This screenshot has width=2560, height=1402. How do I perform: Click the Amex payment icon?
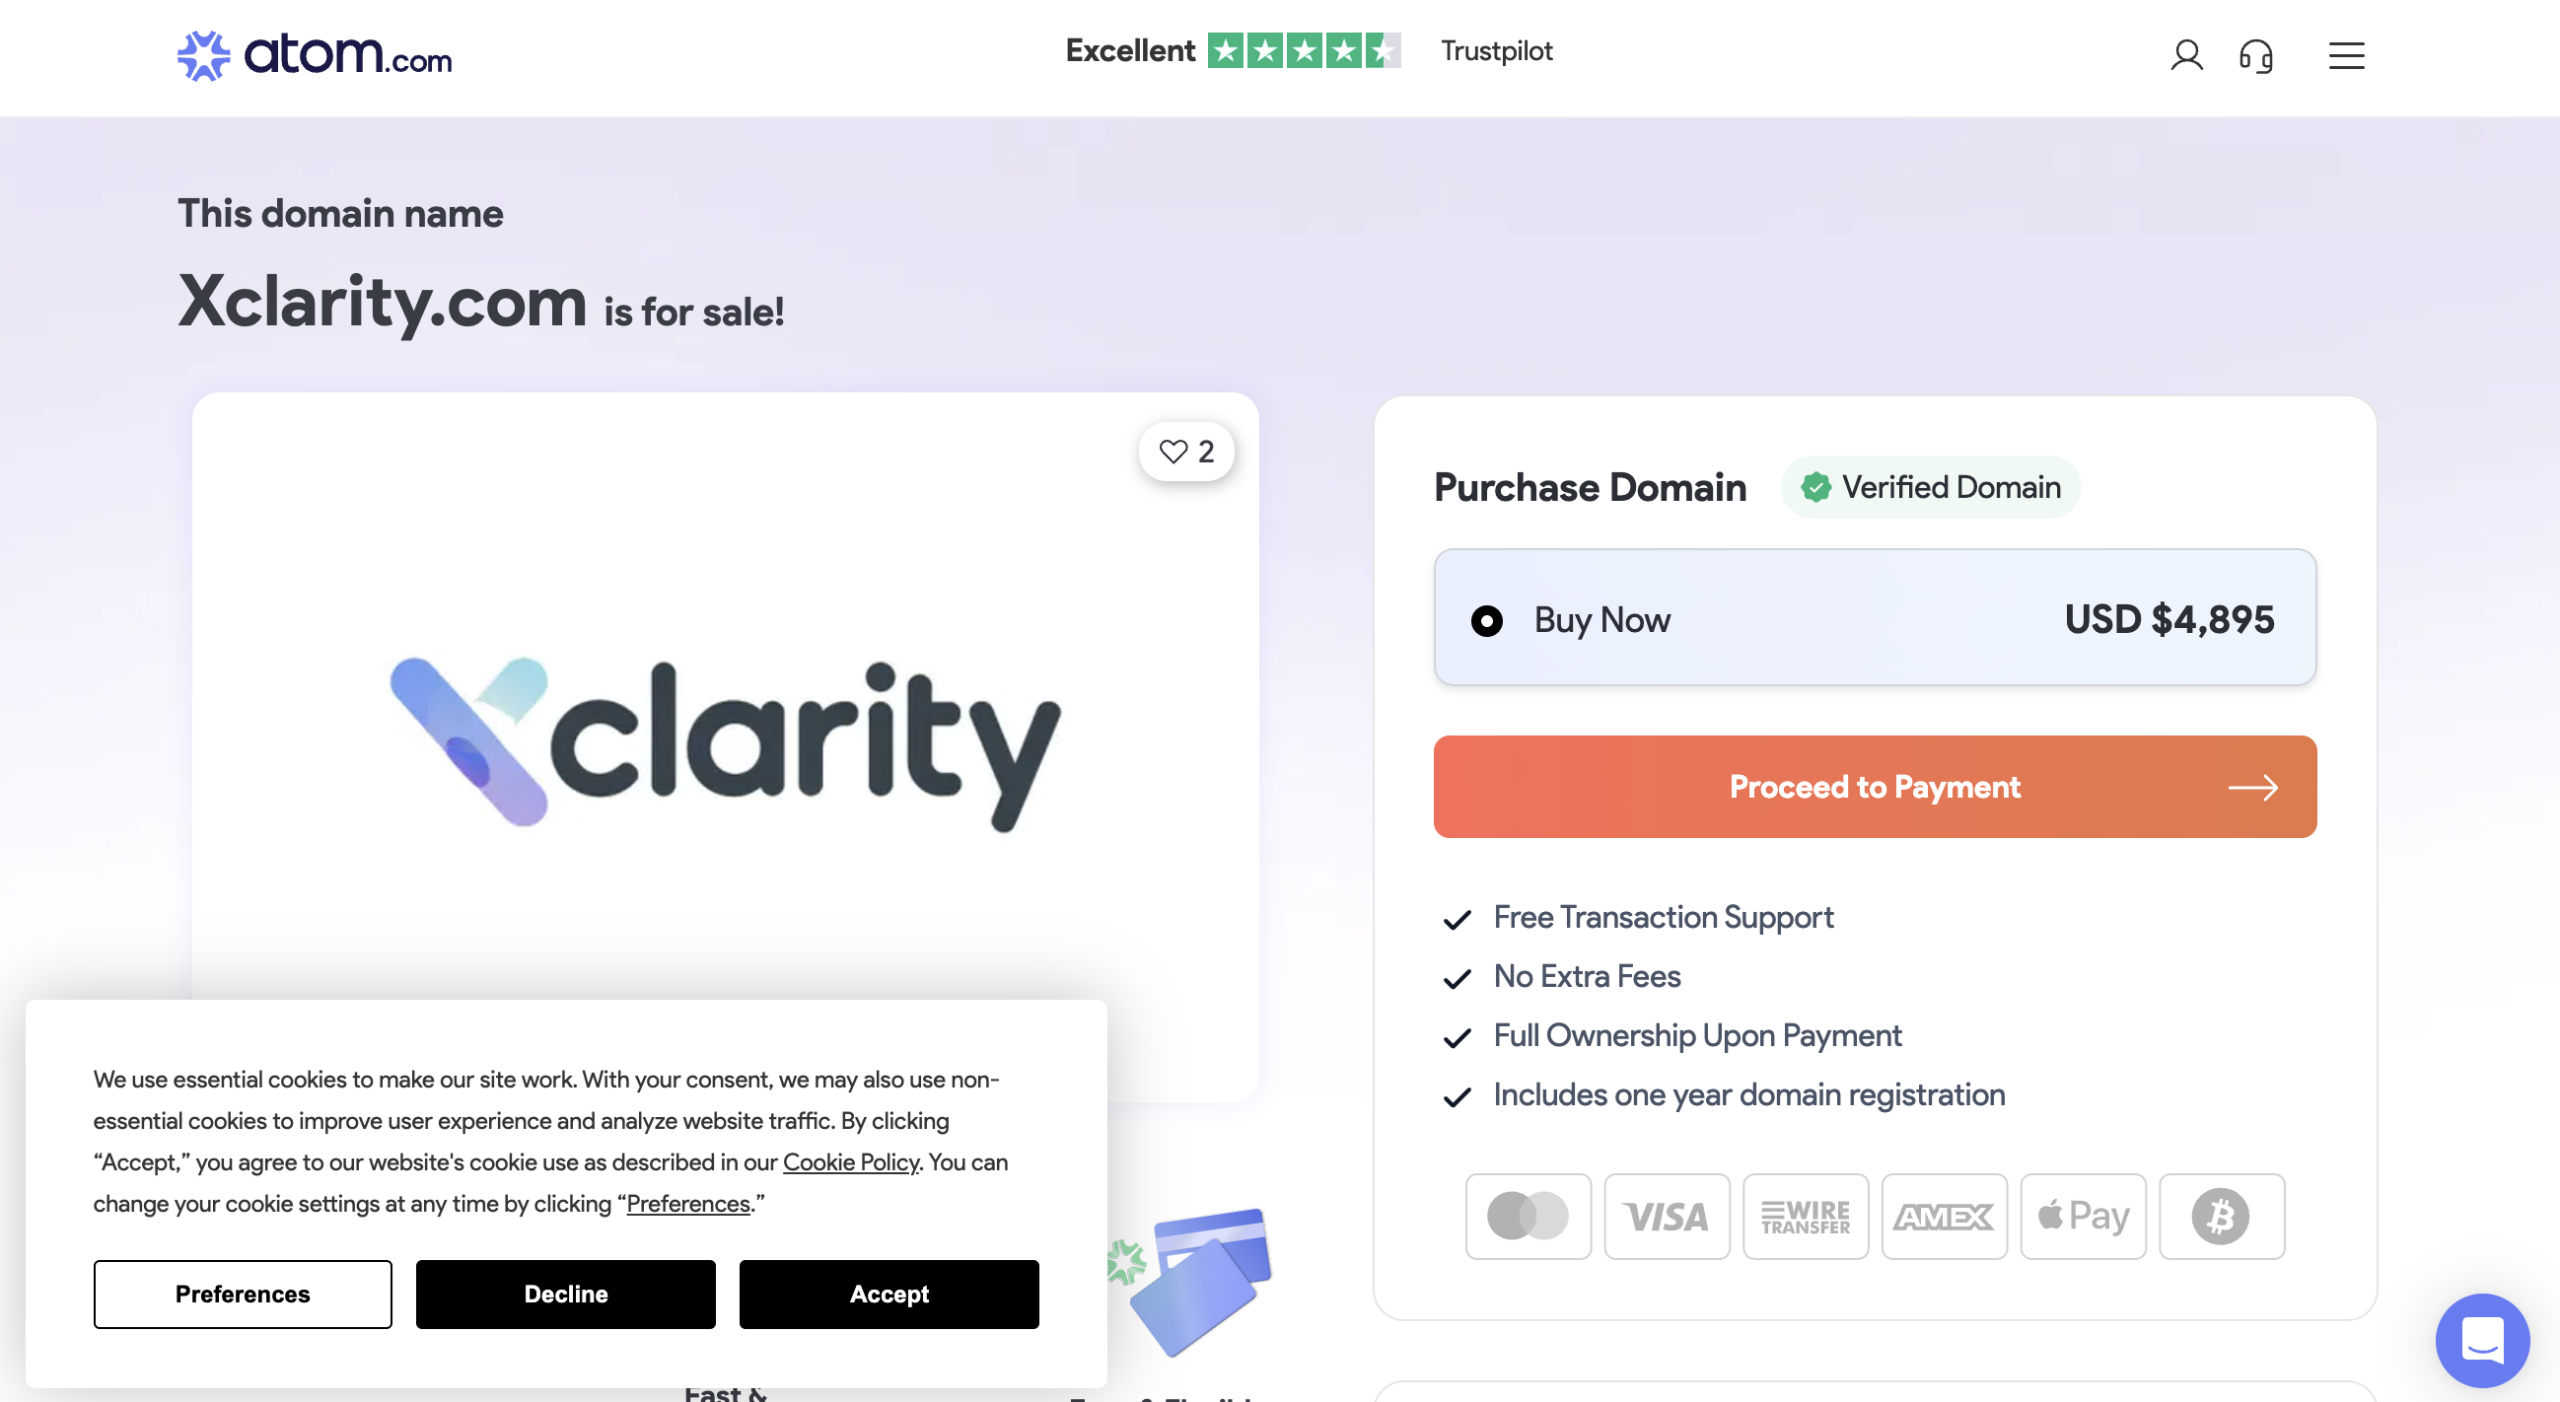[1944, 1216]
